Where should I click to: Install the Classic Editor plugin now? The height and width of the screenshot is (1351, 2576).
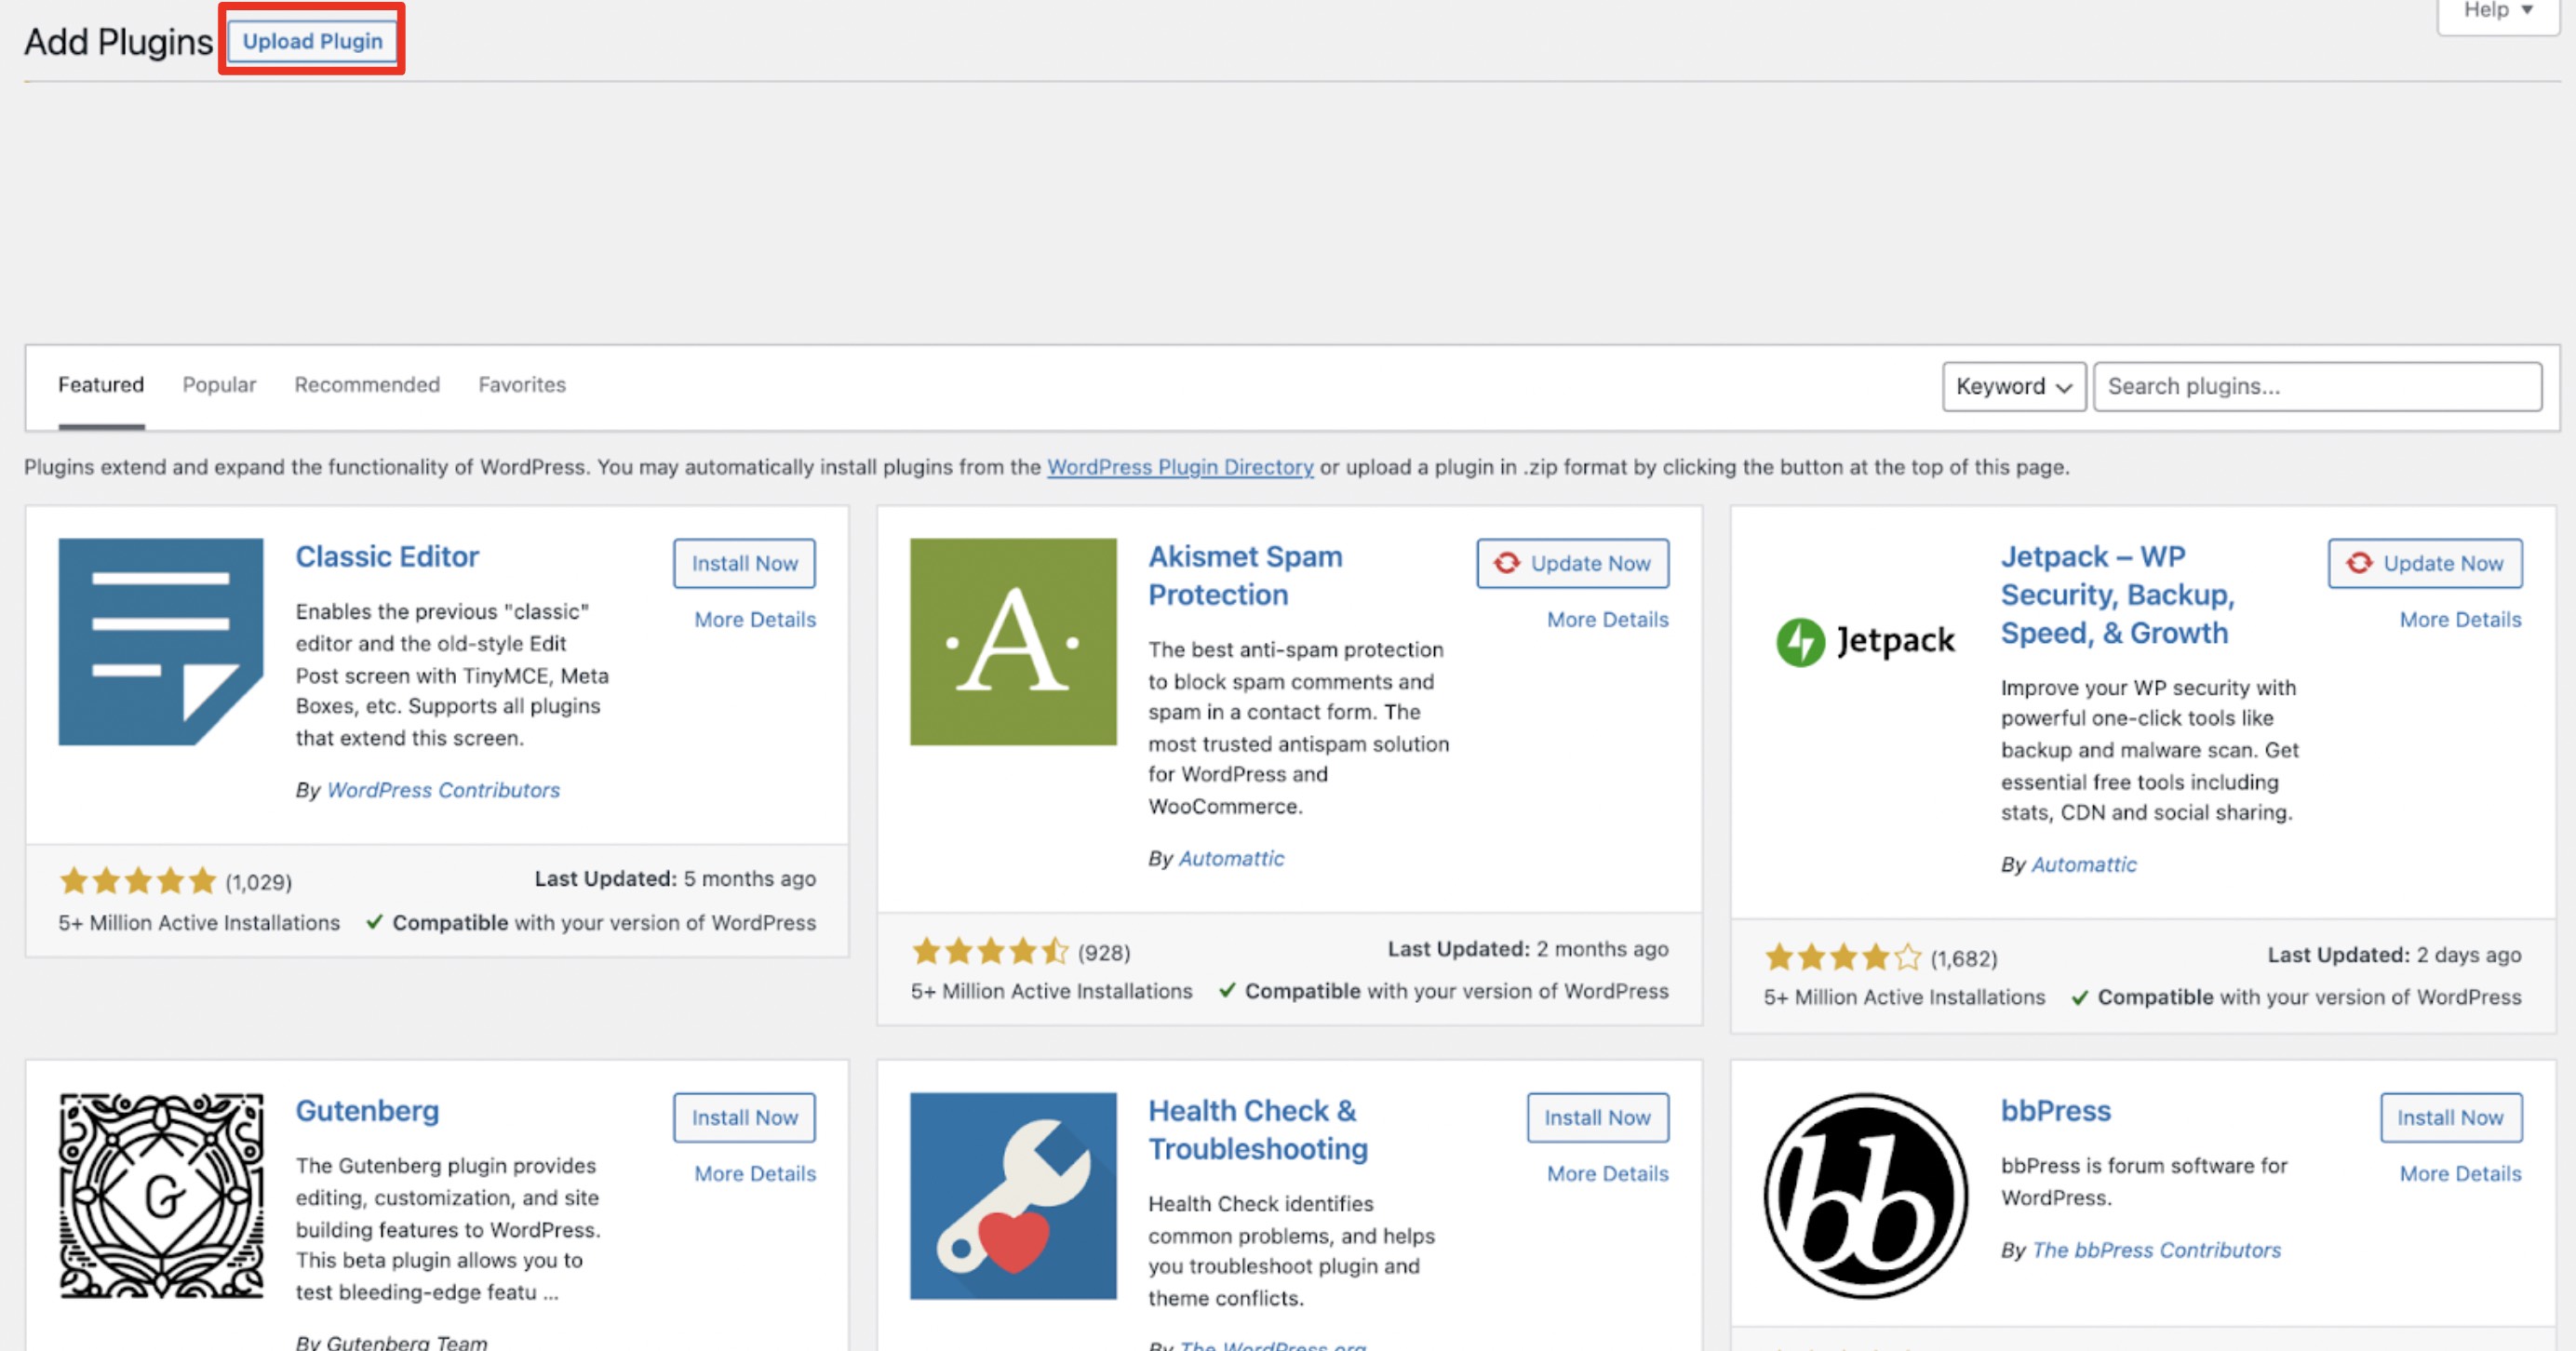click(x=745, y=563)
